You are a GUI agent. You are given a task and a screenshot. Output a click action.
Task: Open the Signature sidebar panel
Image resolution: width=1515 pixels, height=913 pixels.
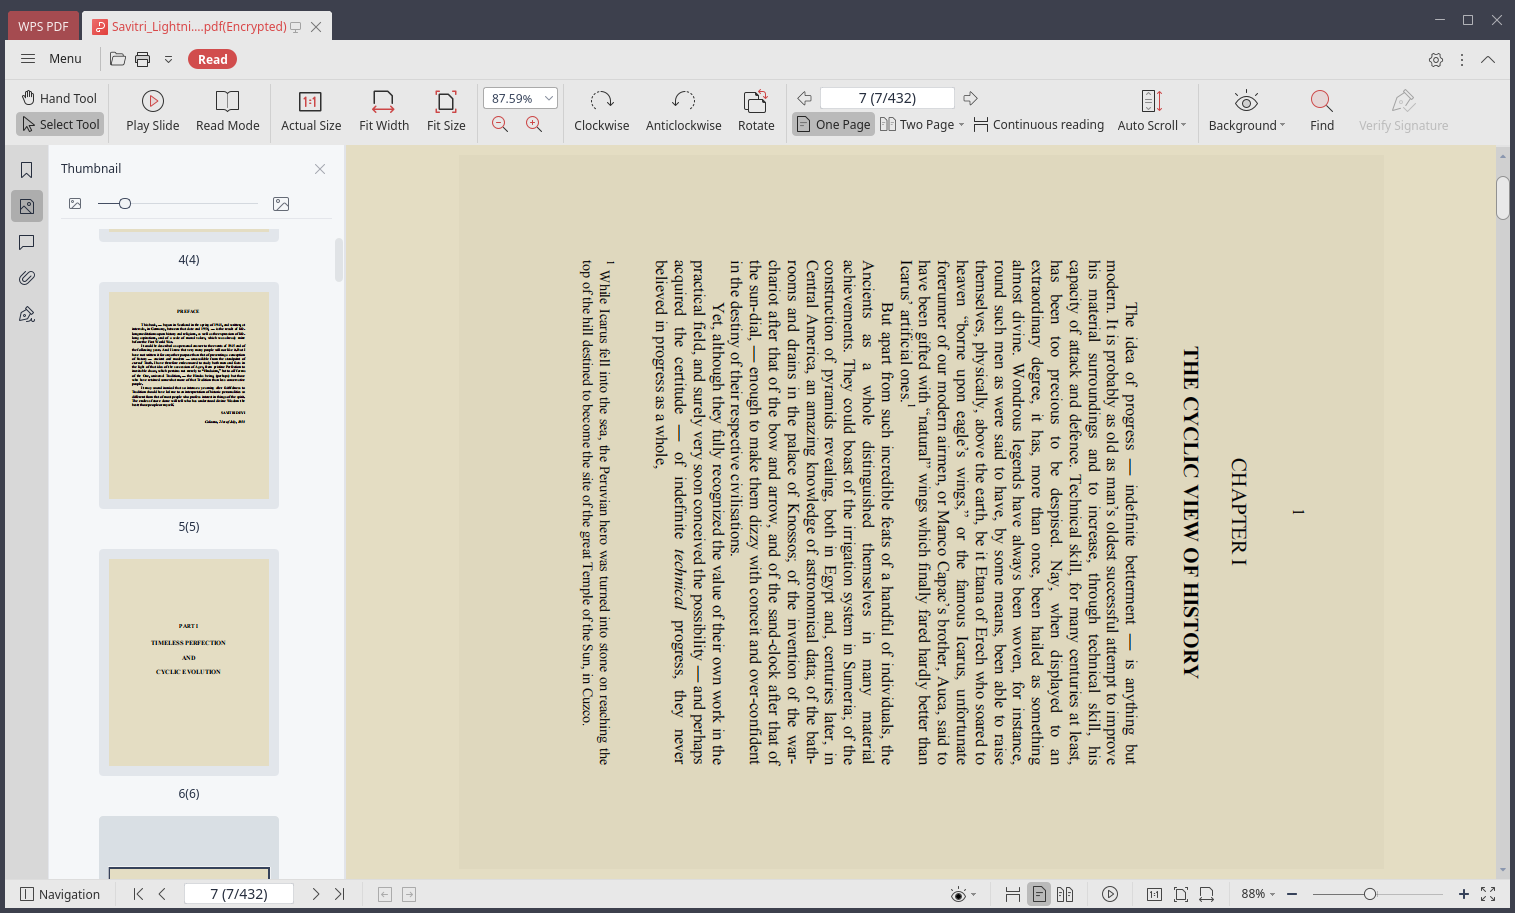[x=27, y=314]
